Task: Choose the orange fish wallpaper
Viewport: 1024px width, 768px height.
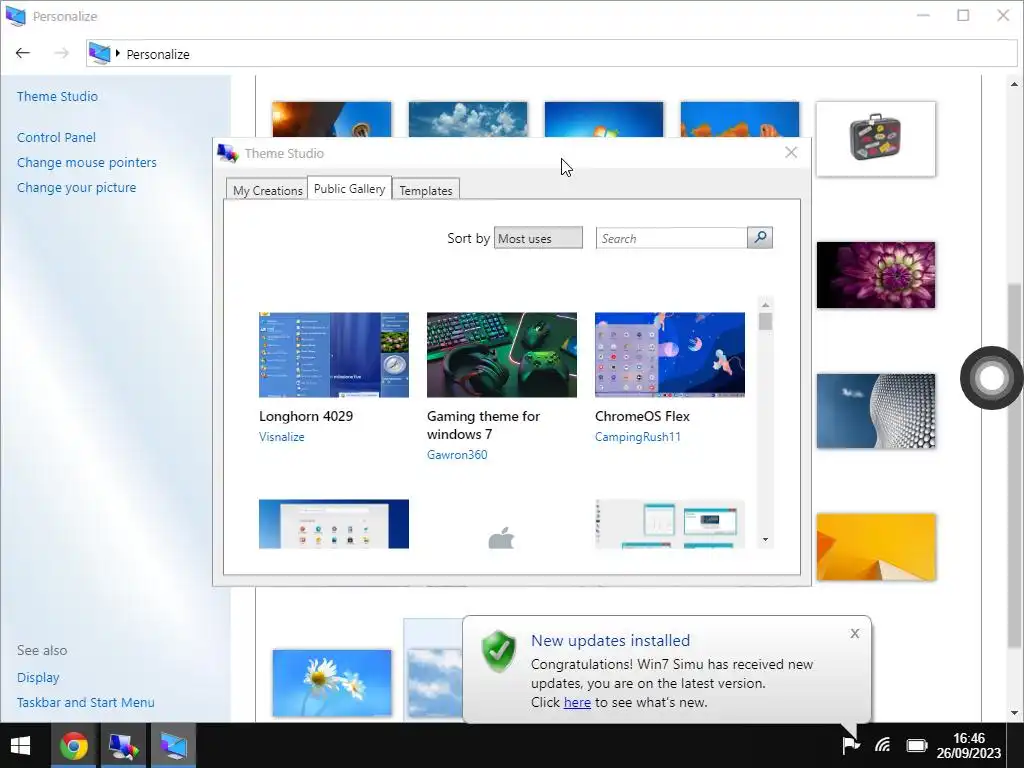Action: point(739,119)
